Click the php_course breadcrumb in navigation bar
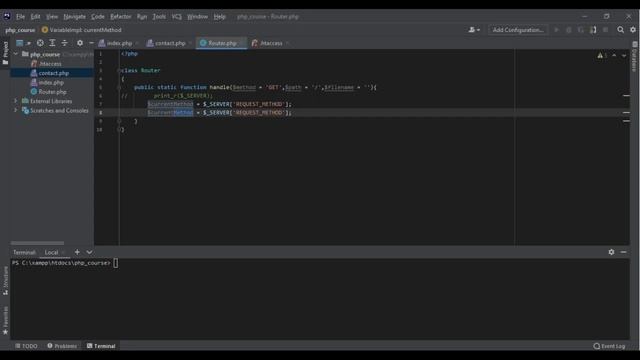The width and height of the screenshot is (640, 360). point(20,30)
